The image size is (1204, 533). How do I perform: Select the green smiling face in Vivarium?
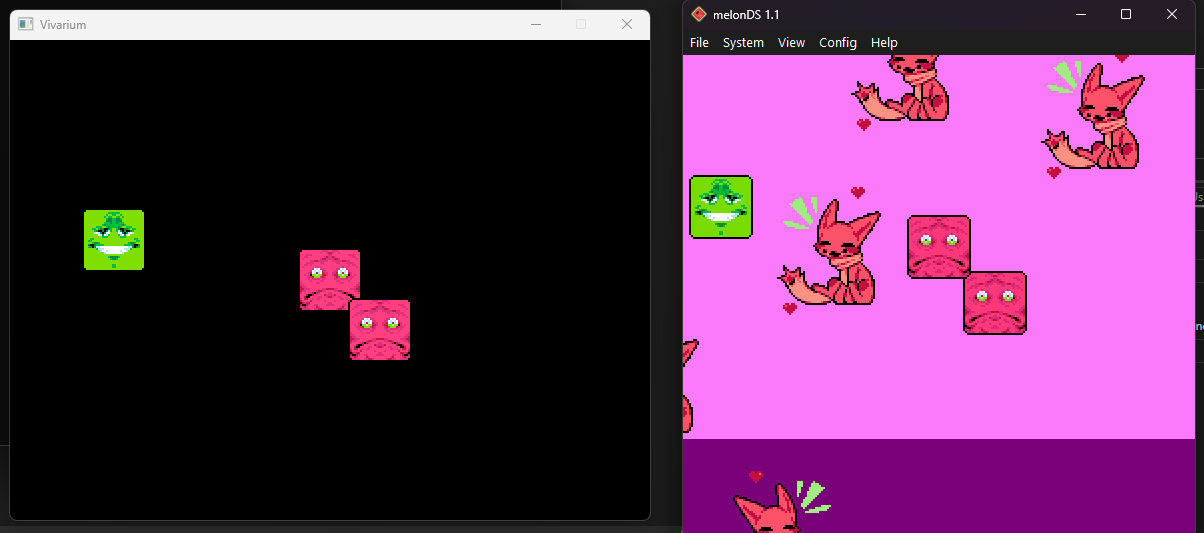(x=114, y=240)
